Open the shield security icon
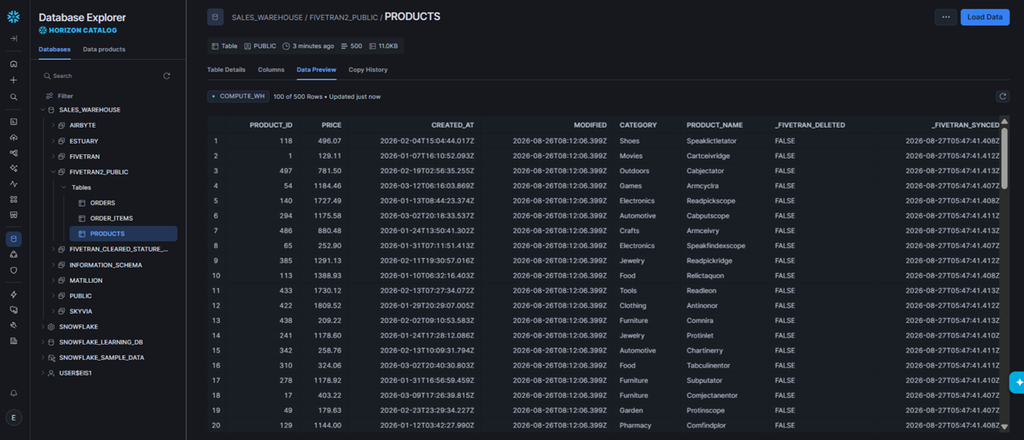 pyautogui.click(x=14, y=270)
